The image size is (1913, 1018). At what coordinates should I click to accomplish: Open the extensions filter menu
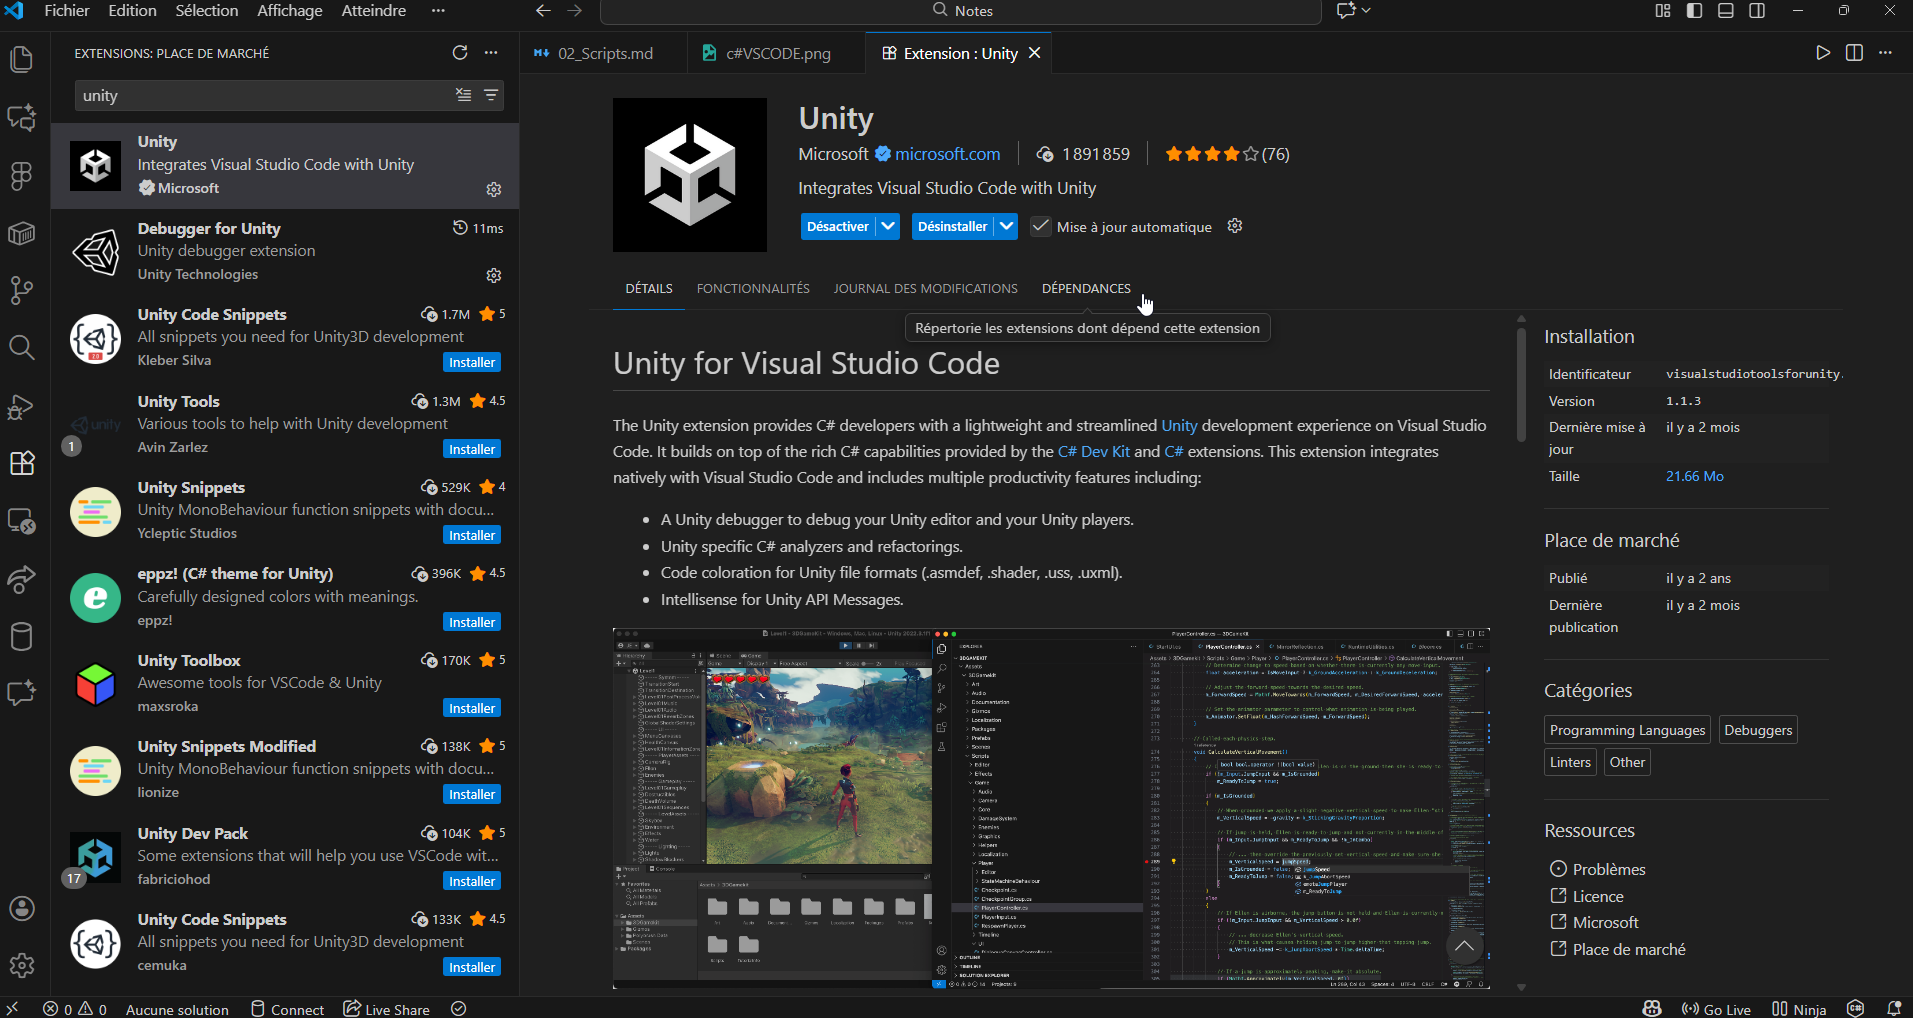coord(491,95)
